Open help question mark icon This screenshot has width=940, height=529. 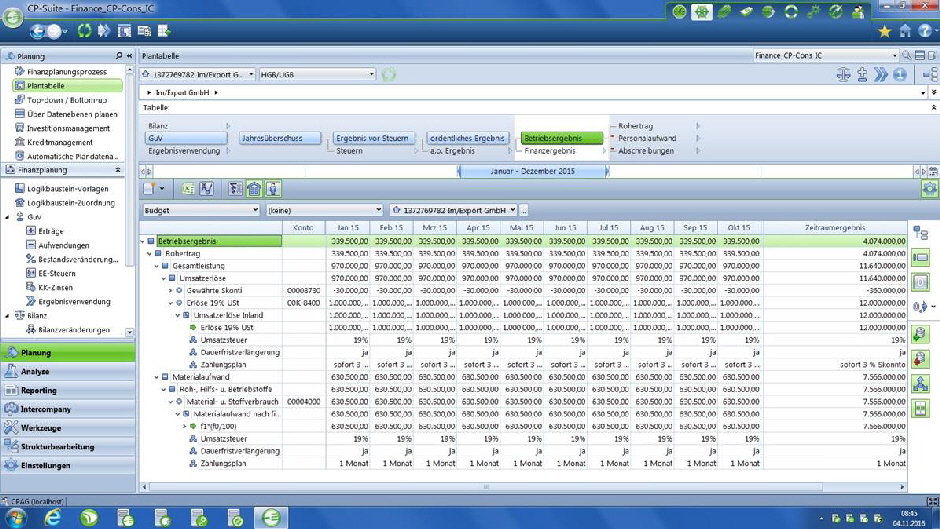click(x=926, y=31)
